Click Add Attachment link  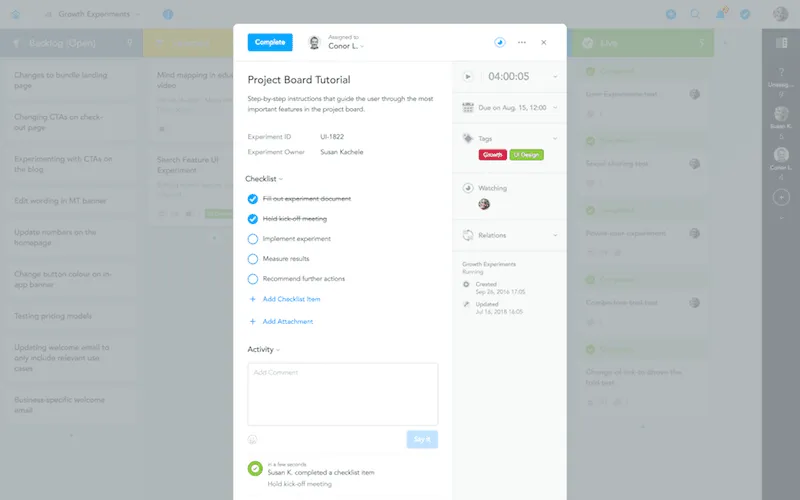click(x=288, y=321)
